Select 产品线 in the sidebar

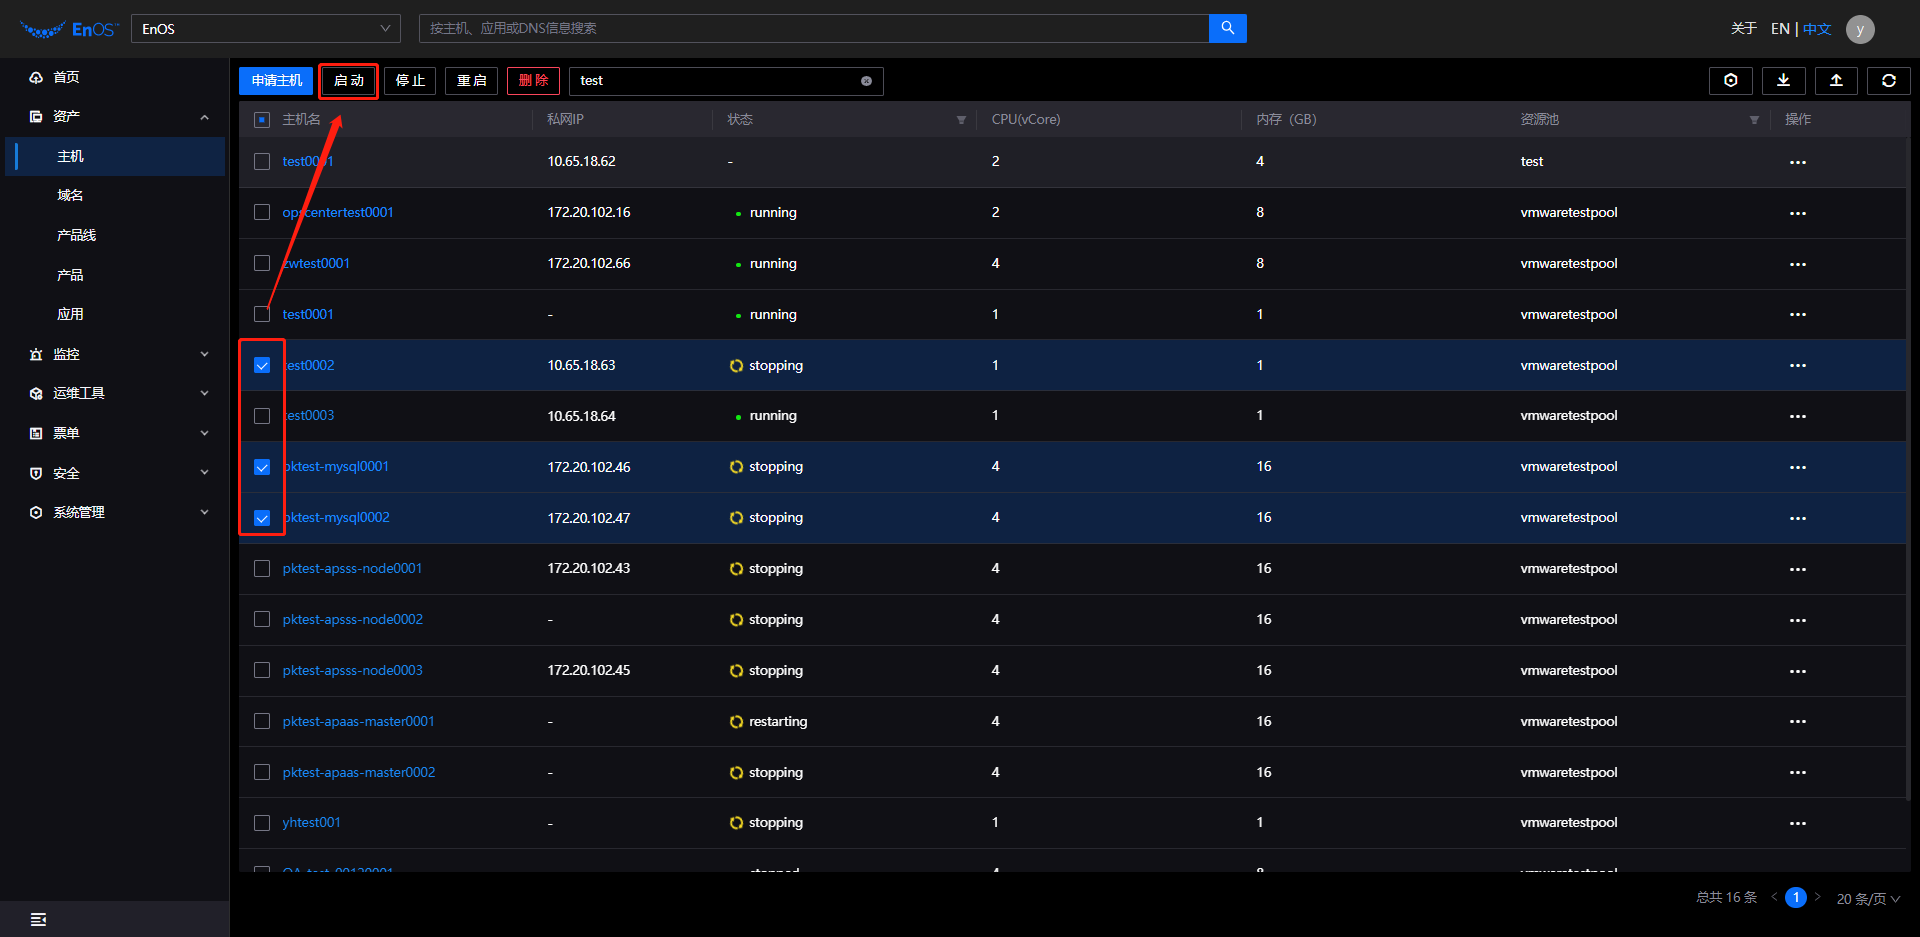[x=76, y=235]
